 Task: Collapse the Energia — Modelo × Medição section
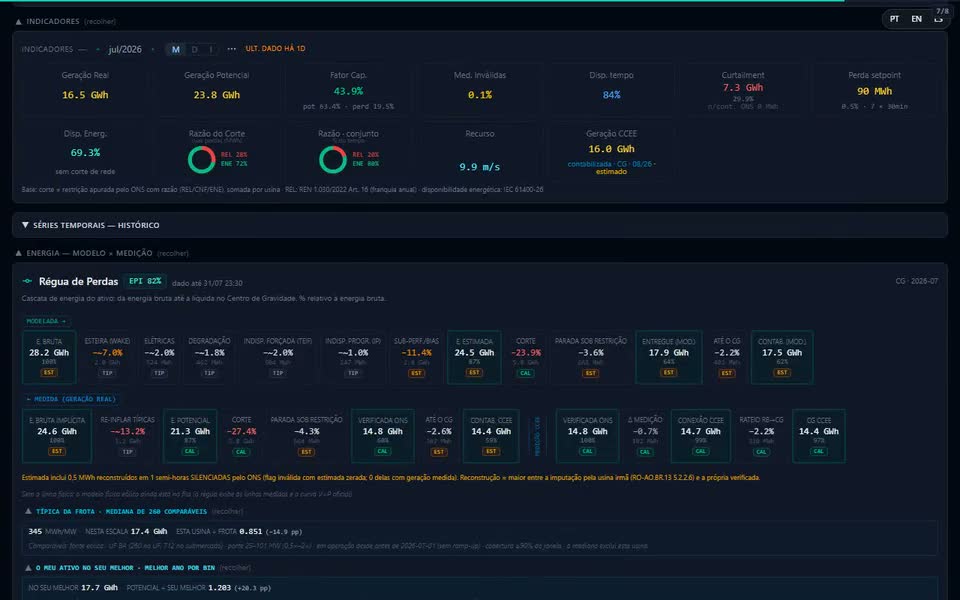pyautogui.click(x=18, y=253)
